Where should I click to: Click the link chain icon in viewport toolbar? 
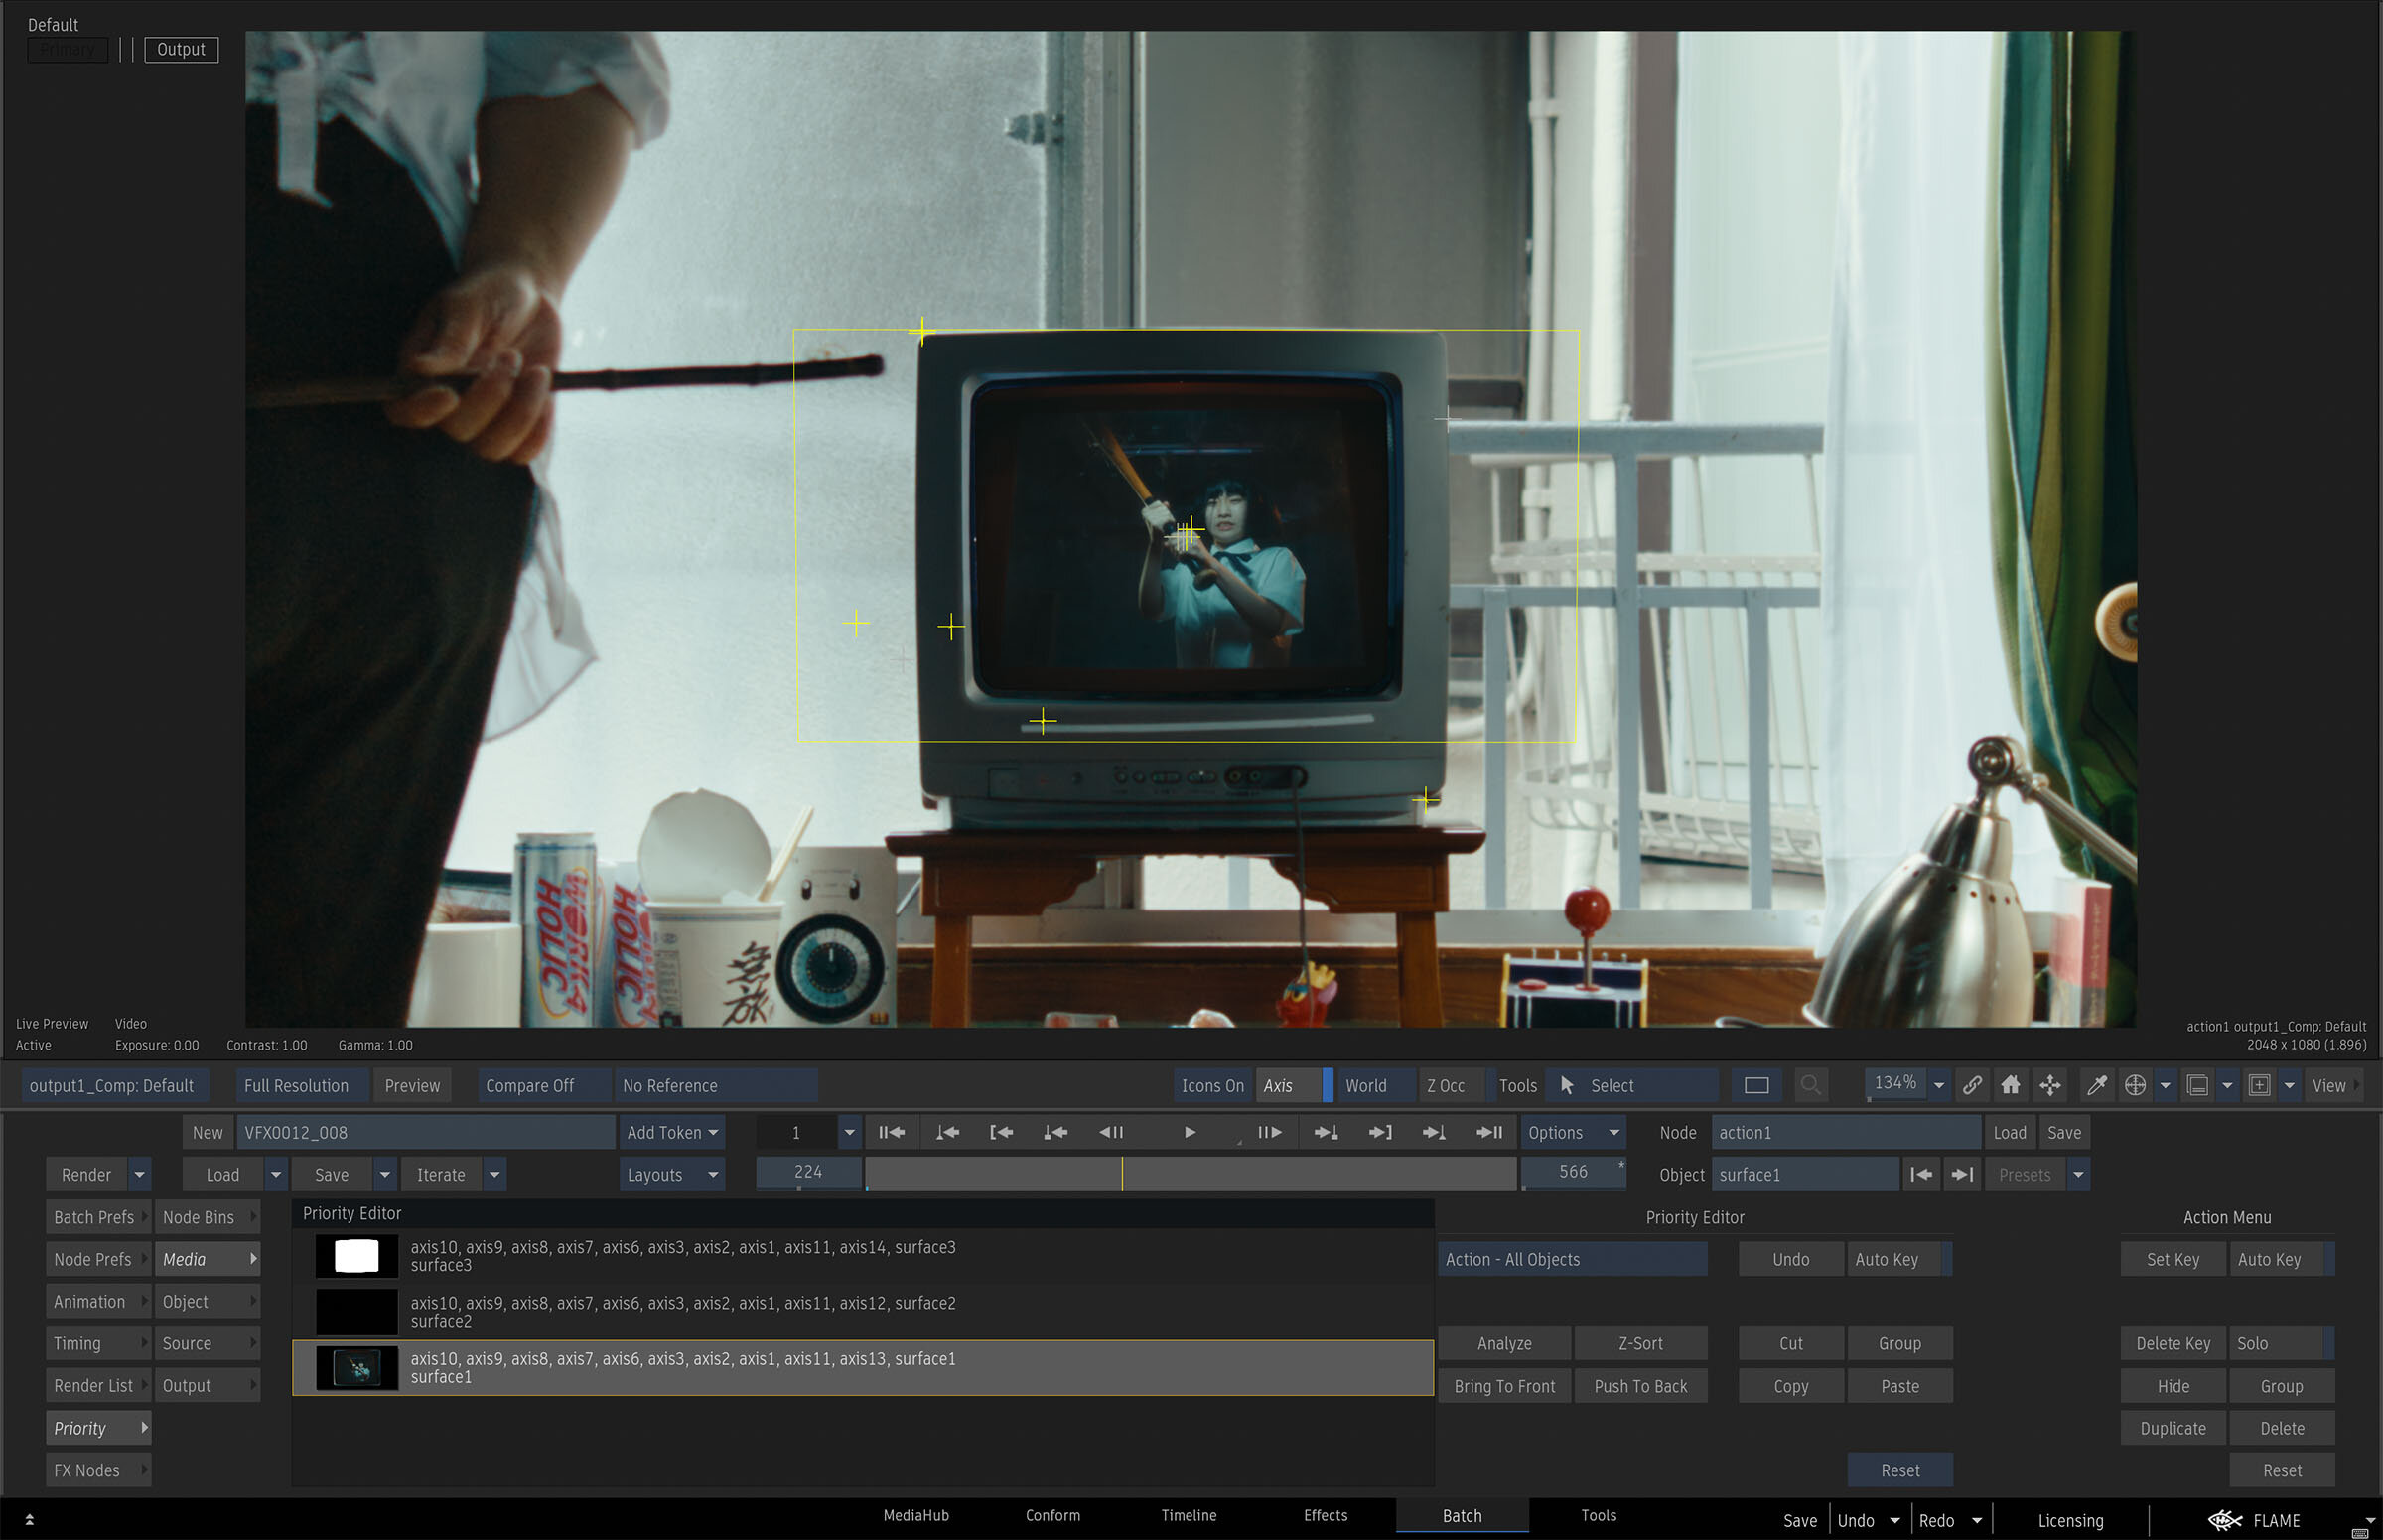click(1972, 1085)
